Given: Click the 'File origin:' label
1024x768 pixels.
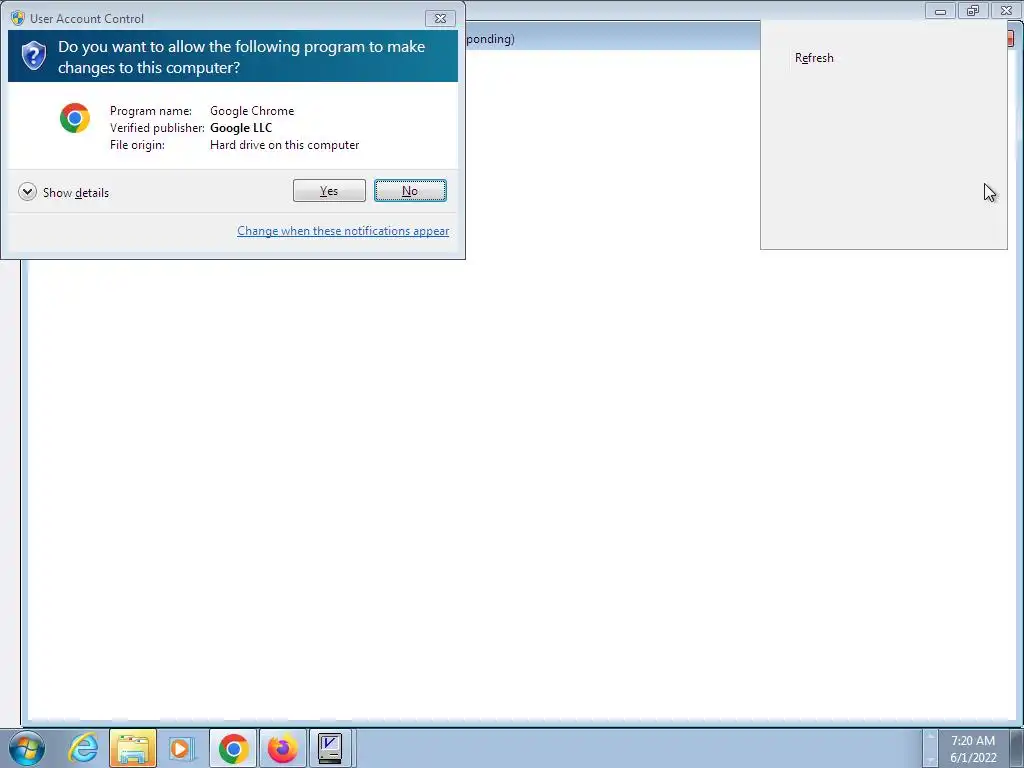Looking at the screenshot, I should coord(137,145).
